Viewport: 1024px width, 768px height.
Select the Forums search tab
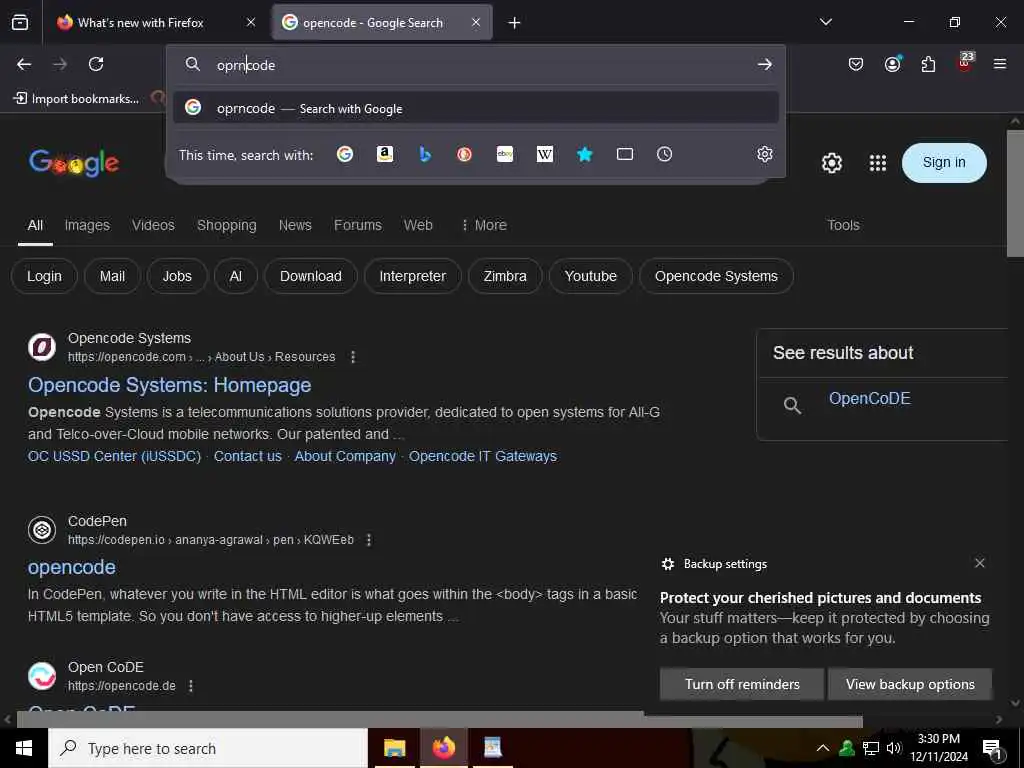click(358, 225)
